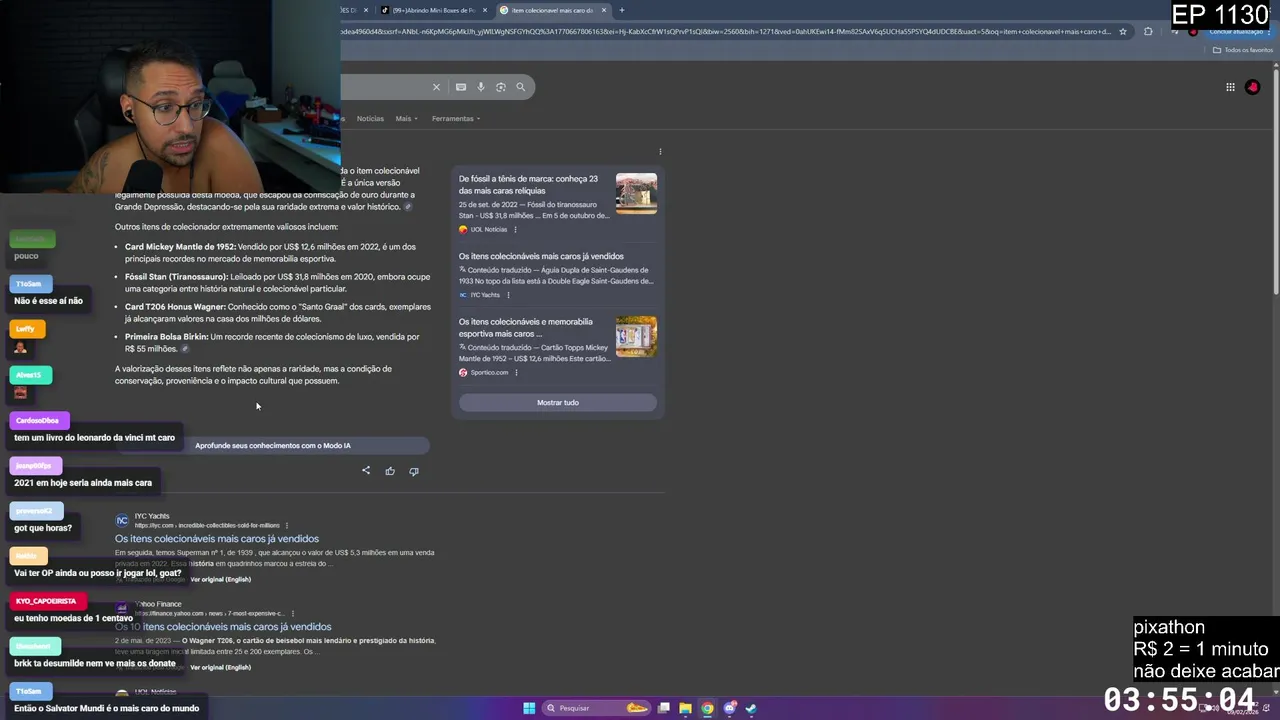Viewport: 1280px width, 720px height.
Task: Give thumbs up to the AI overview
Action: point(390,471)
